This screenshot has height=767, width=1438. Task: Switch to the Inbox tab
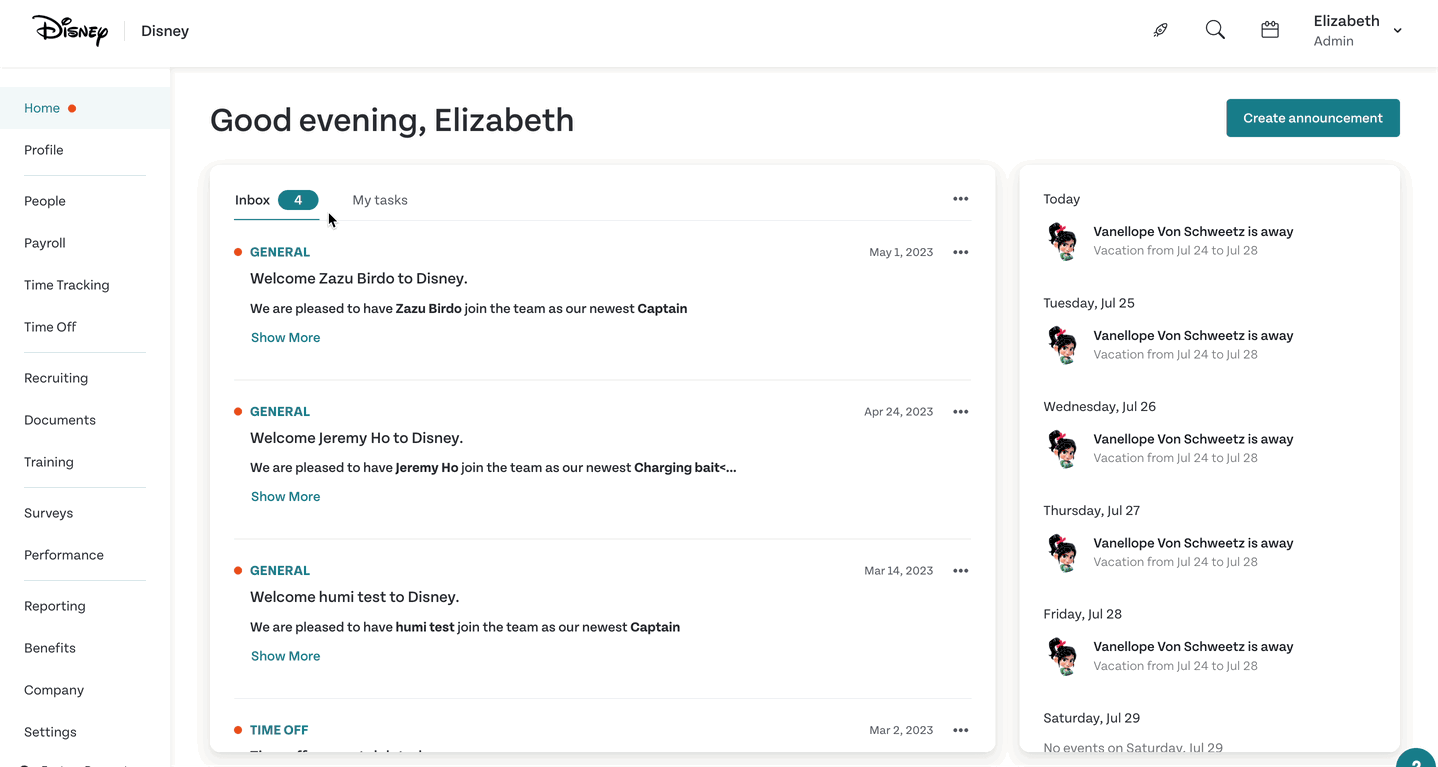[276, 200]
